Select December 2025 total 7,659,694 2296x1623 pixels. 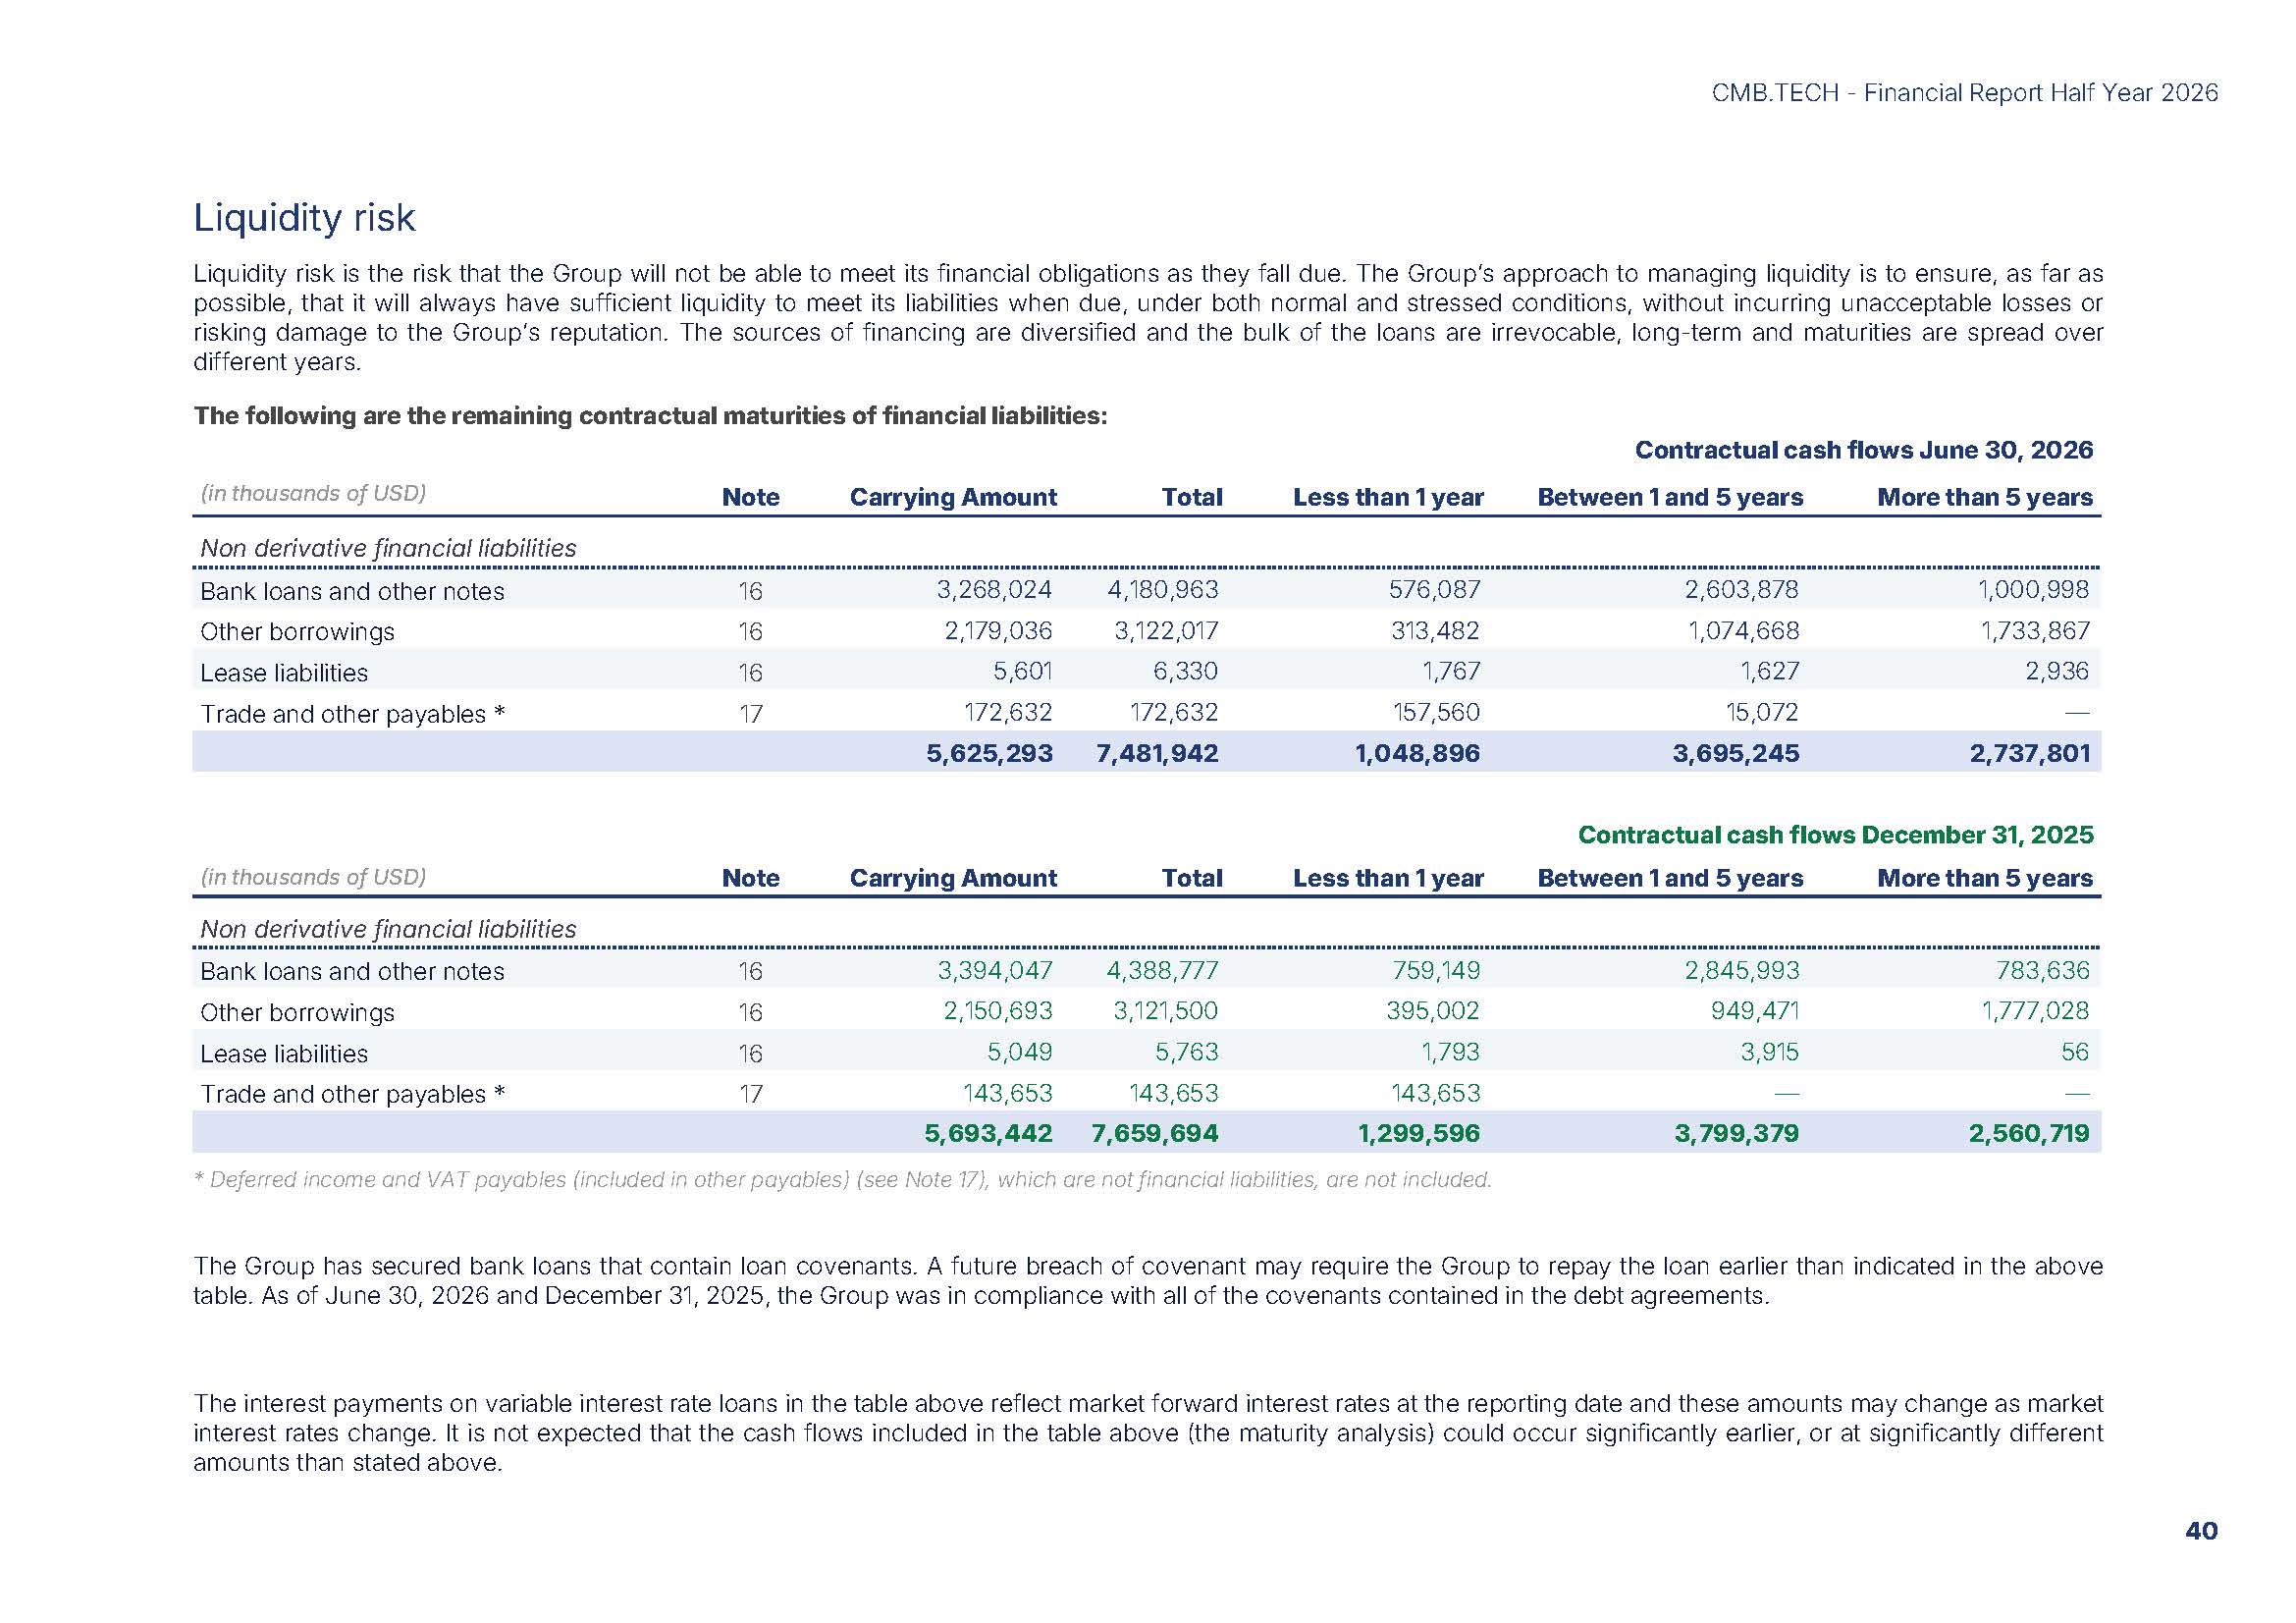click(x=1155, y=1133)
